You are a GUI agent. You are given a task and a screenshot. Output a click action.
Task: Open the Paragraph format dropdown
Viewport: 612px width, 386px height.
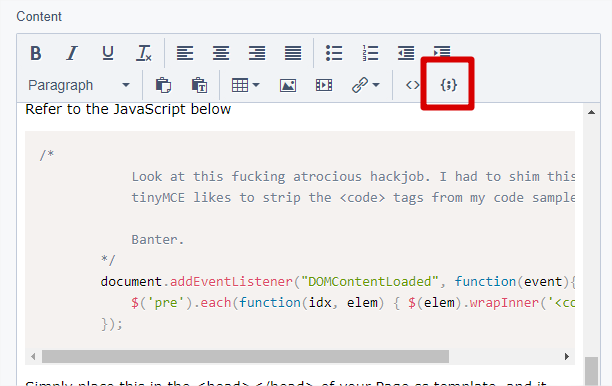(79, 85)
